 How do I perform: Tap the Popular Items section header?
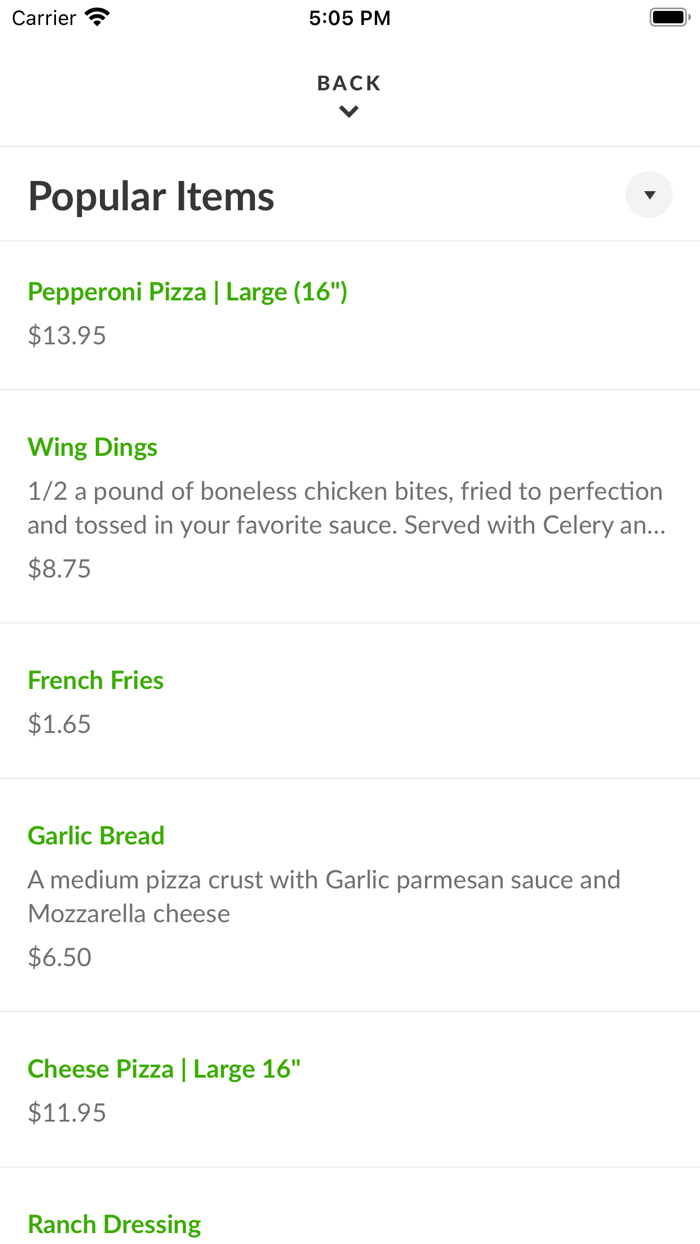click(x=151, y=195)
